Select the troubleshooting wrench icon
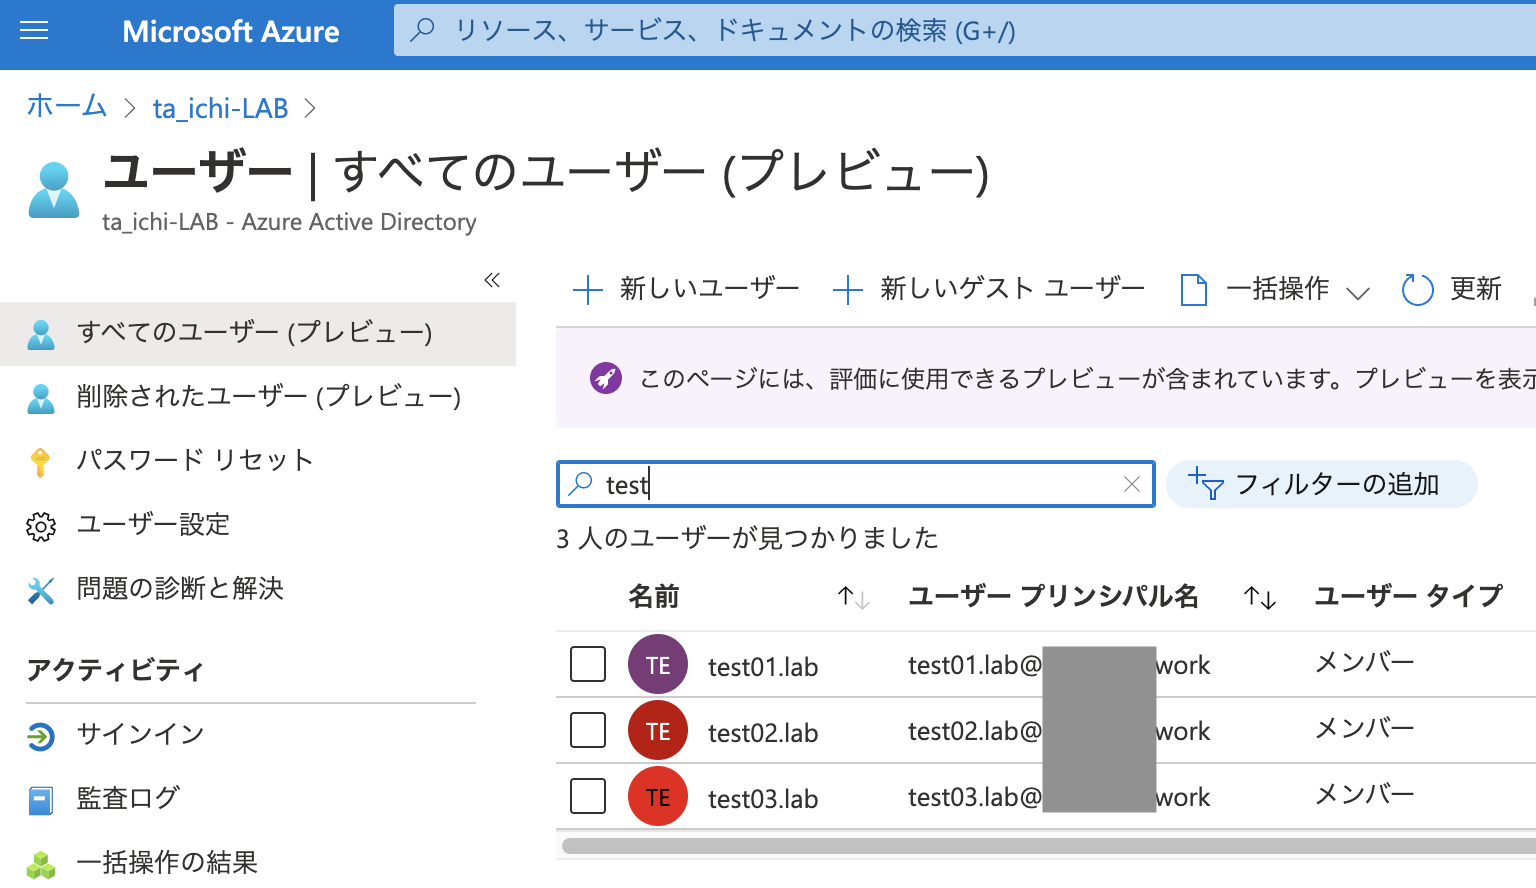The height and width of the screenshot is (888, 1536). click(41, 589)
